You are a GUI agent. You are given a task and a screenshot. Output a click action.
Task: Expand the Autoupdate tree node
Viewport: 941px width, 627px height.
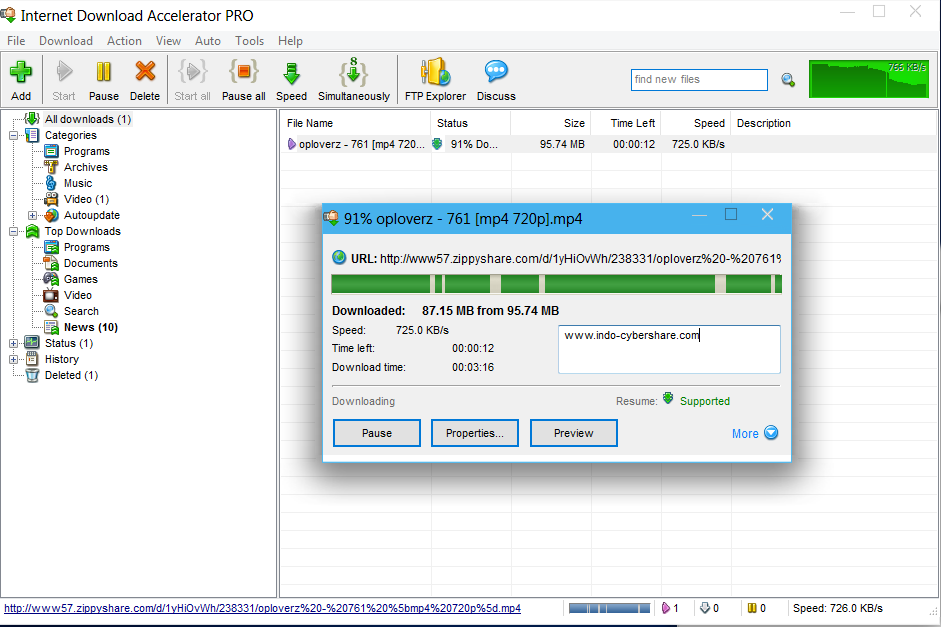[32, 215]
